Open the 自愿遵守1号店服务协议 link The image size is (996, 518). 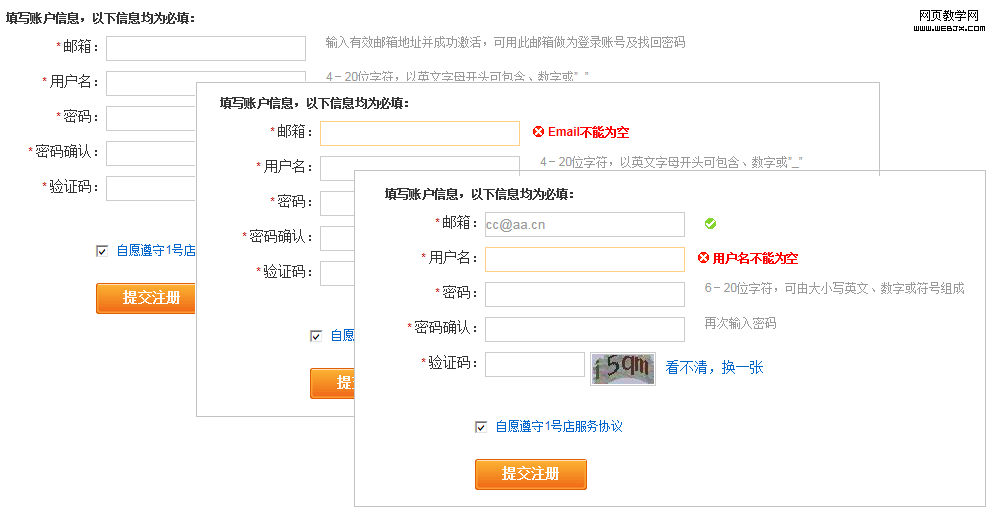pos(559,427)
